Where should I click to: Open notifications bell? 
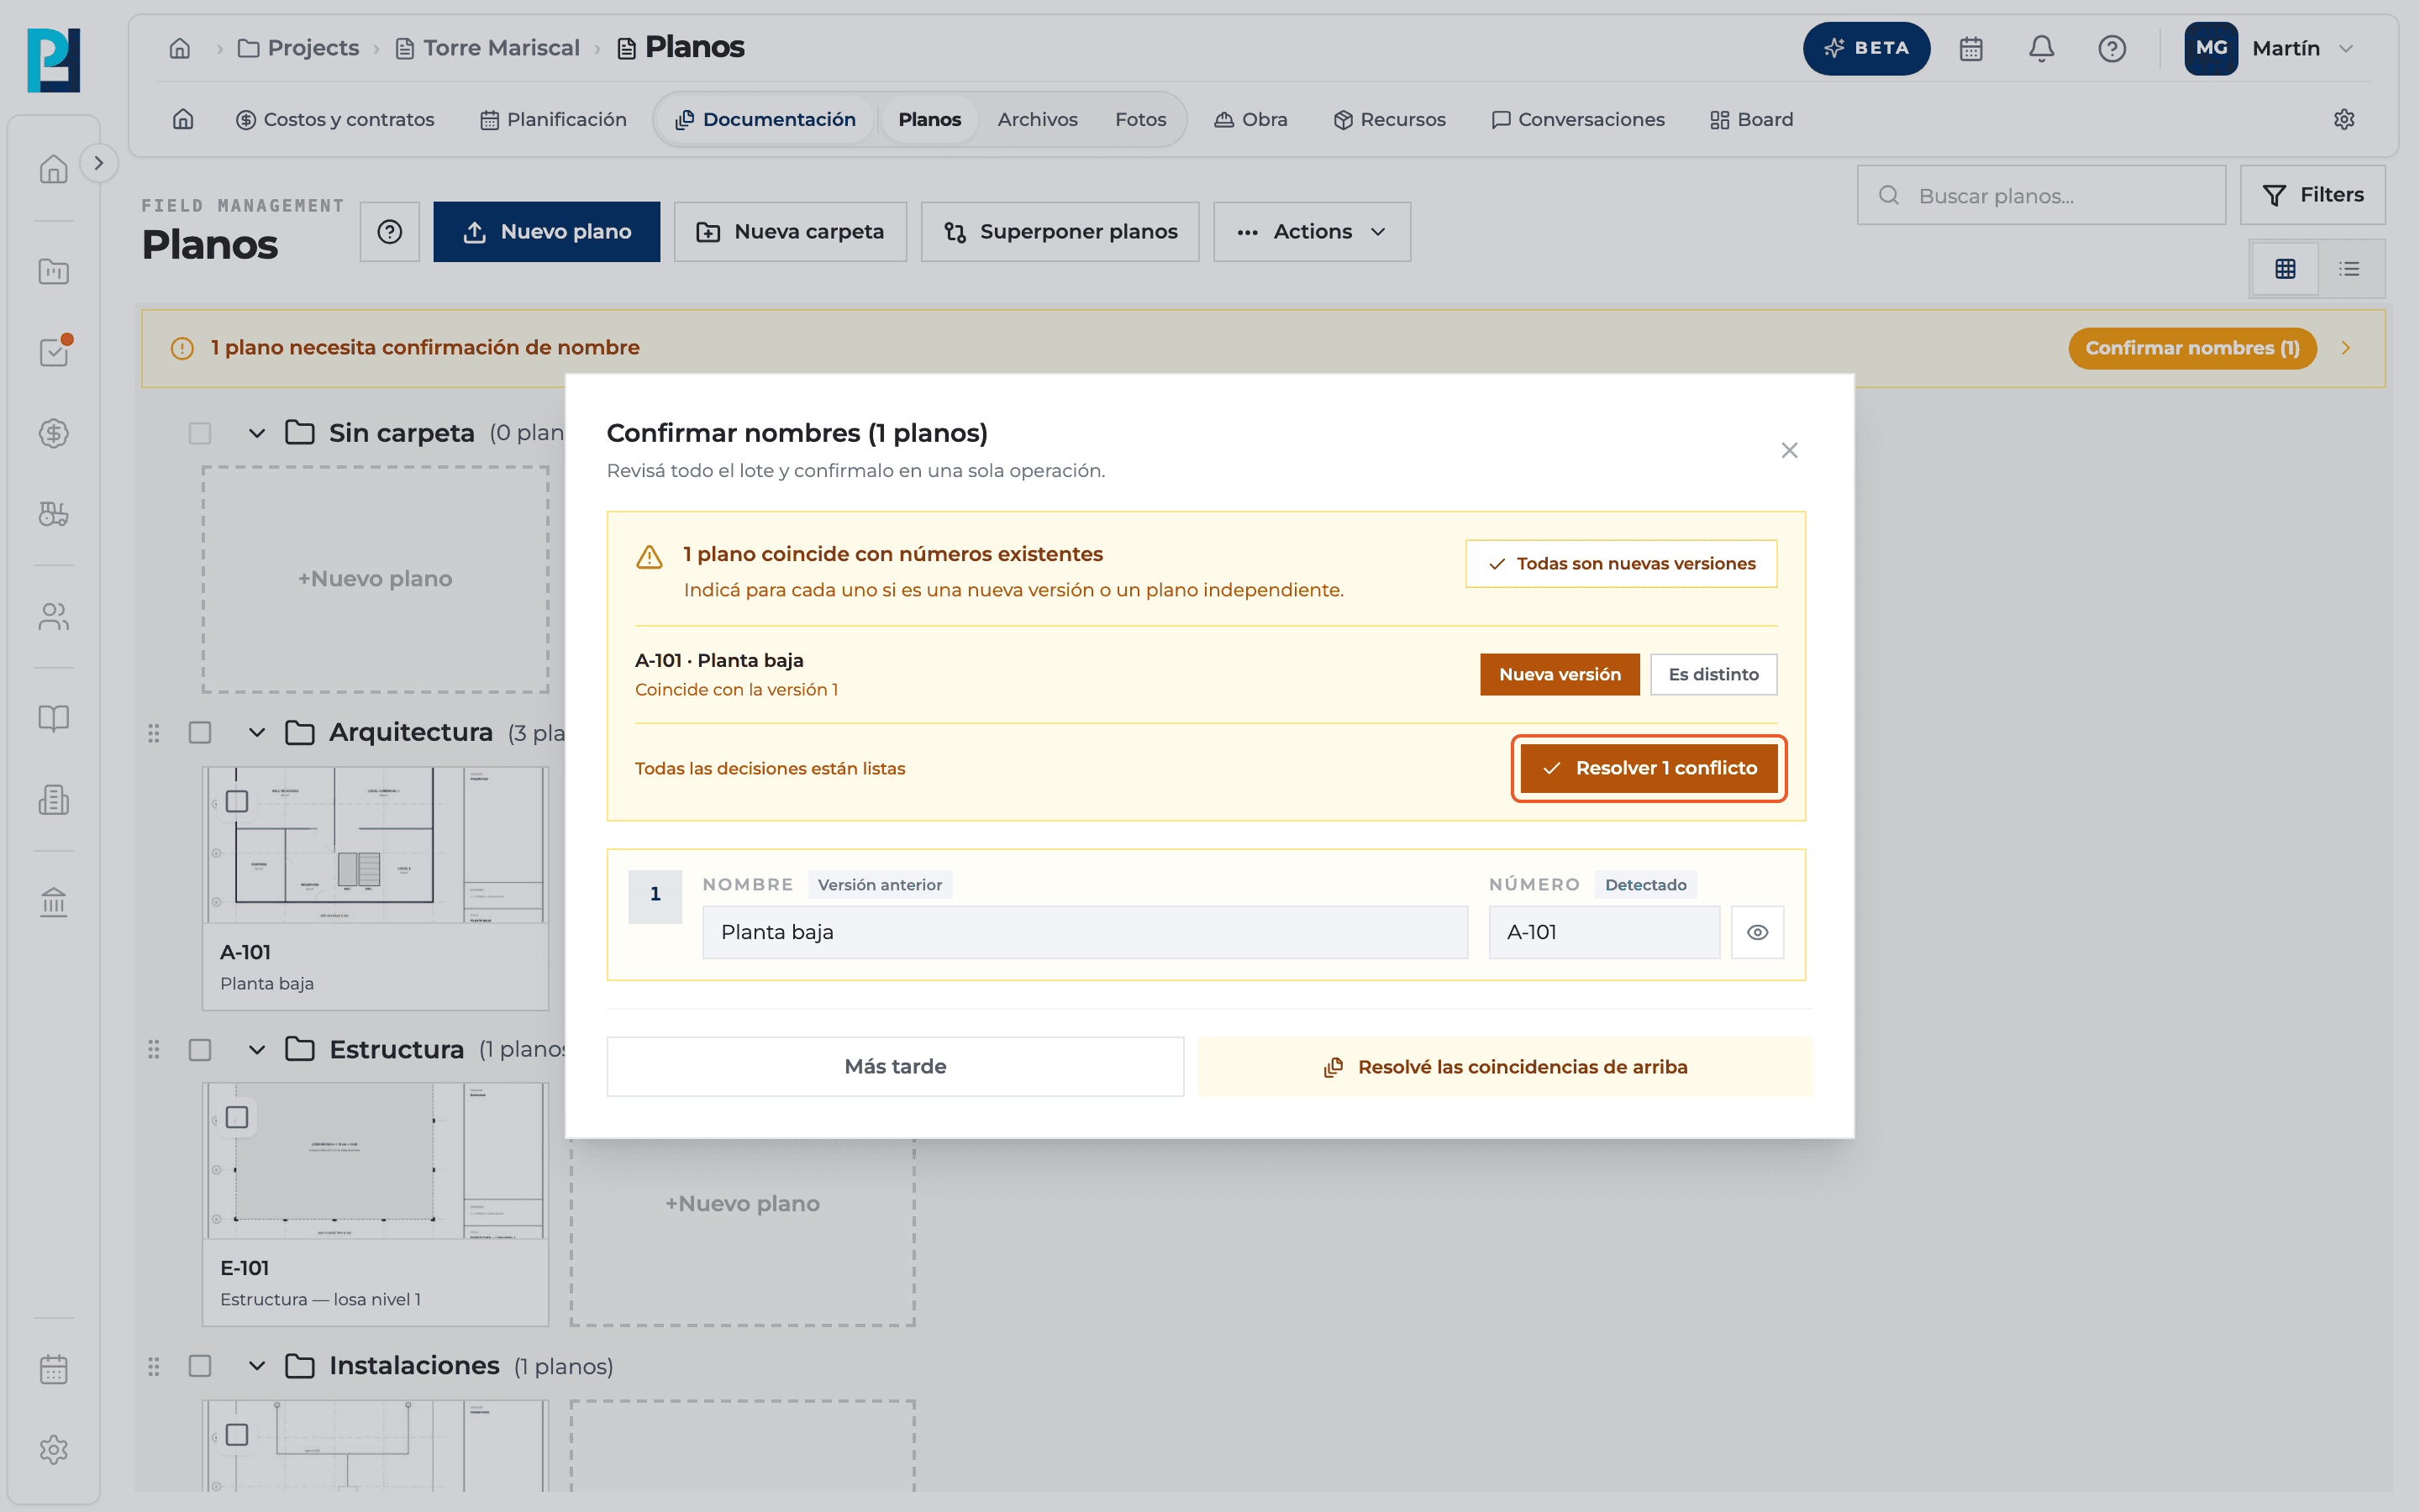click(2041, 48)
